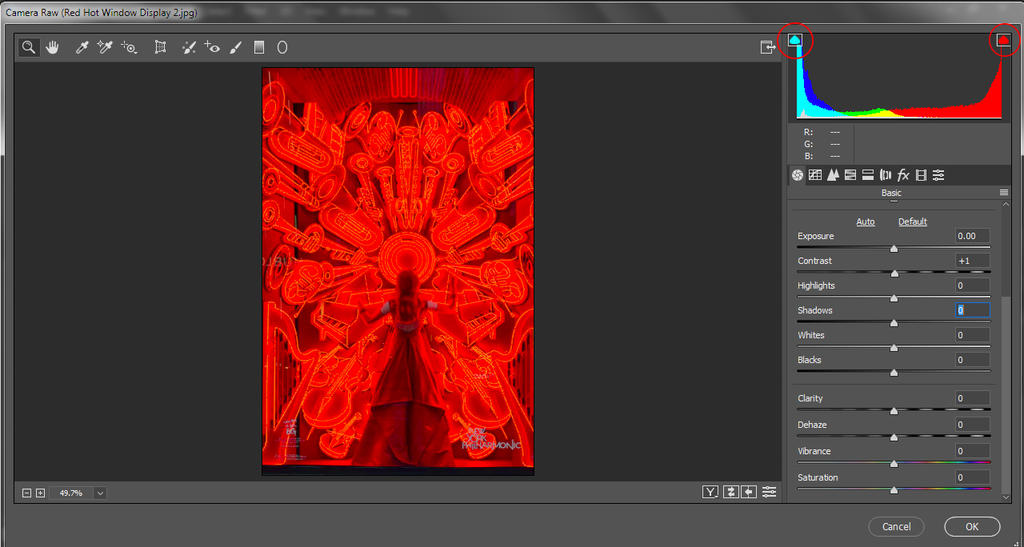
Task: Toggle the highlight clipping warning
Action: tap(1003, 40)
